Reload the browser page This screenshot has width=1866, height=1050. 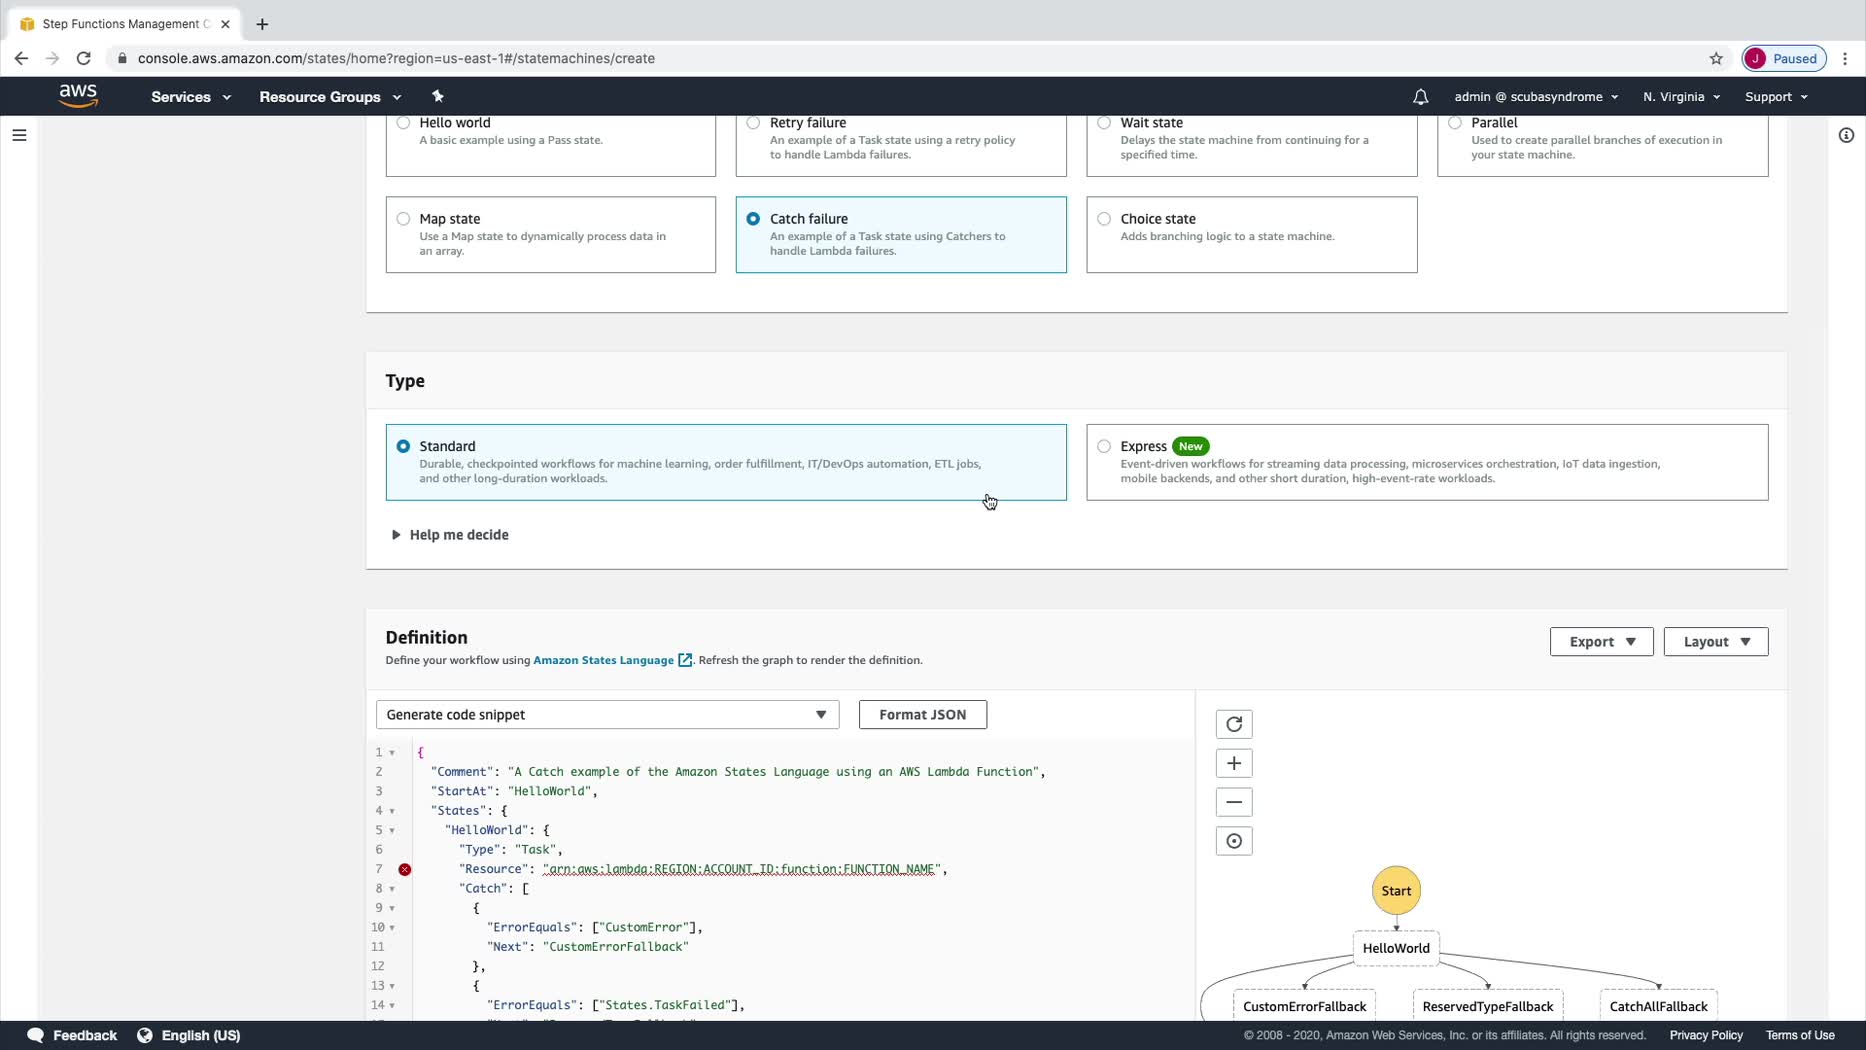tap(84, 58)
